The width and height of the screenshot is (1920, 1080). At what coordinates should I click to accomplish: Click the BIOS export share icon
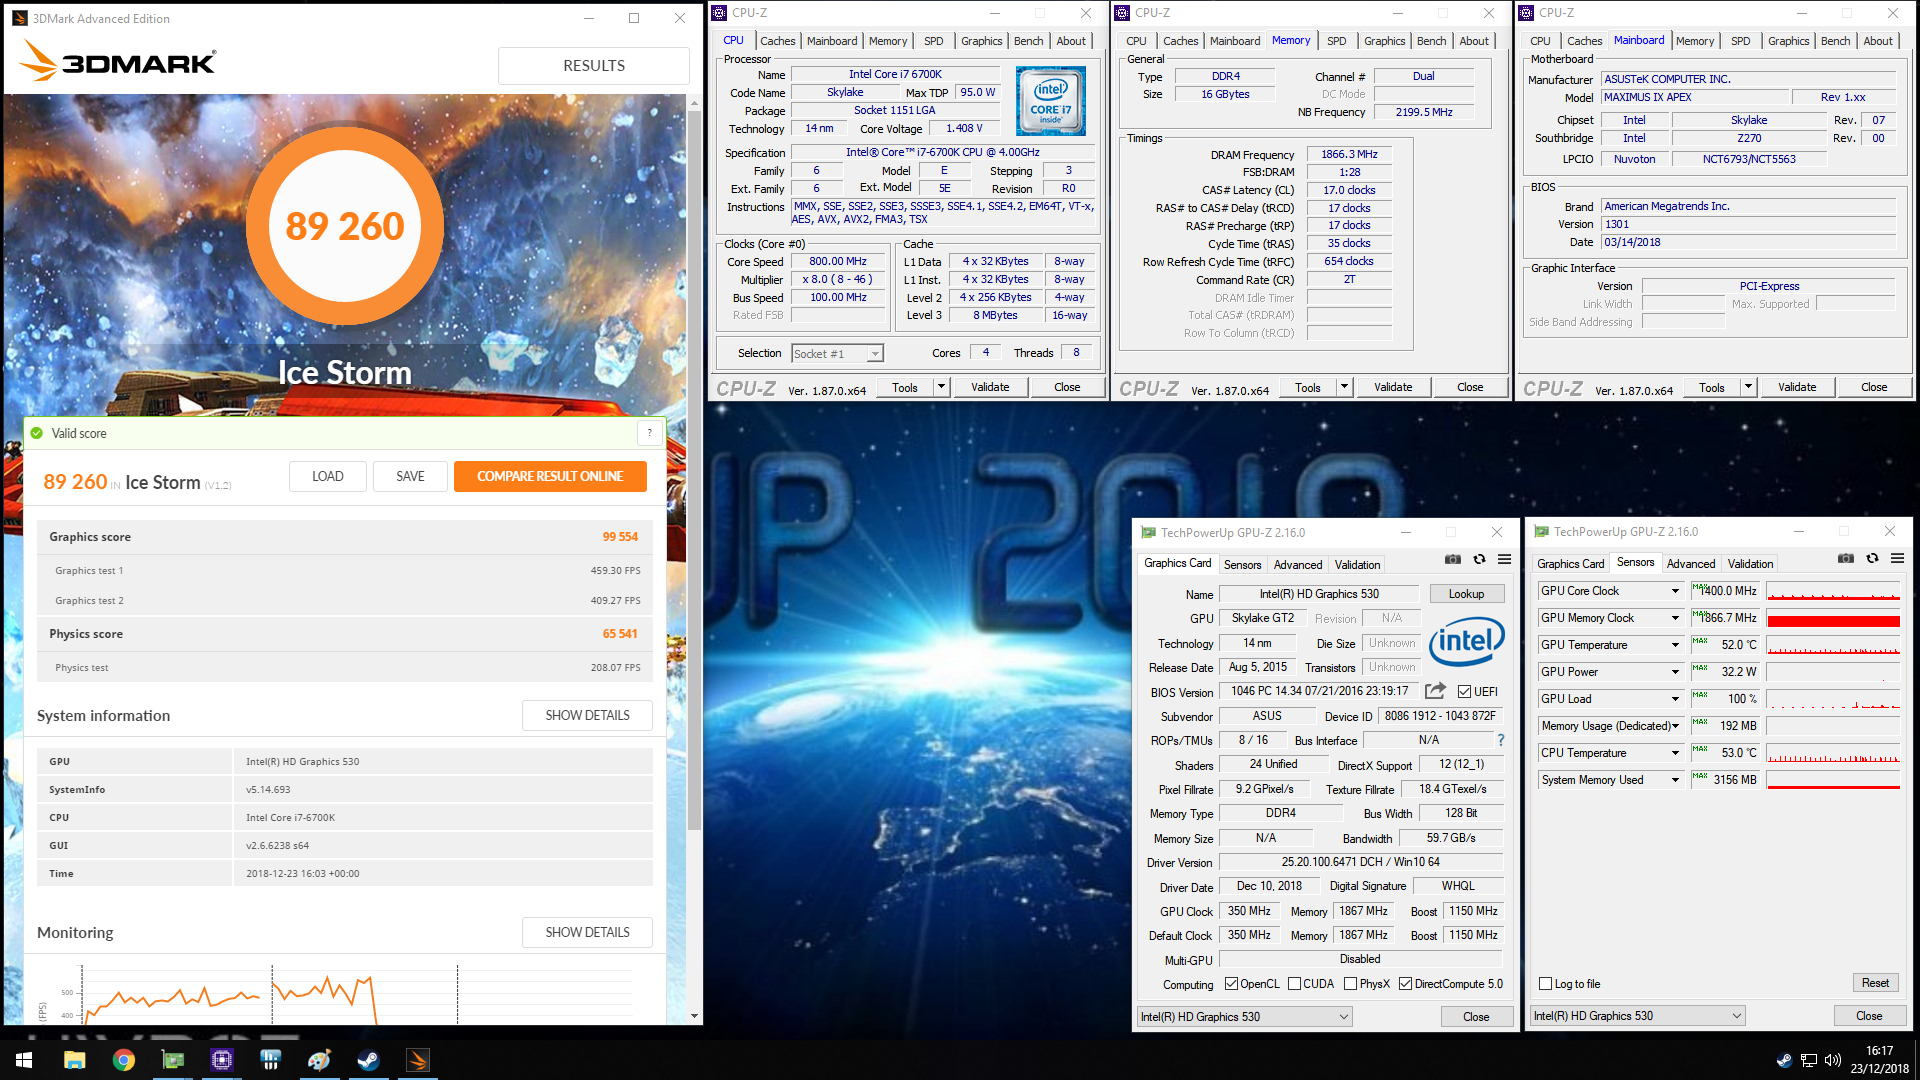tap(1435, 691)
